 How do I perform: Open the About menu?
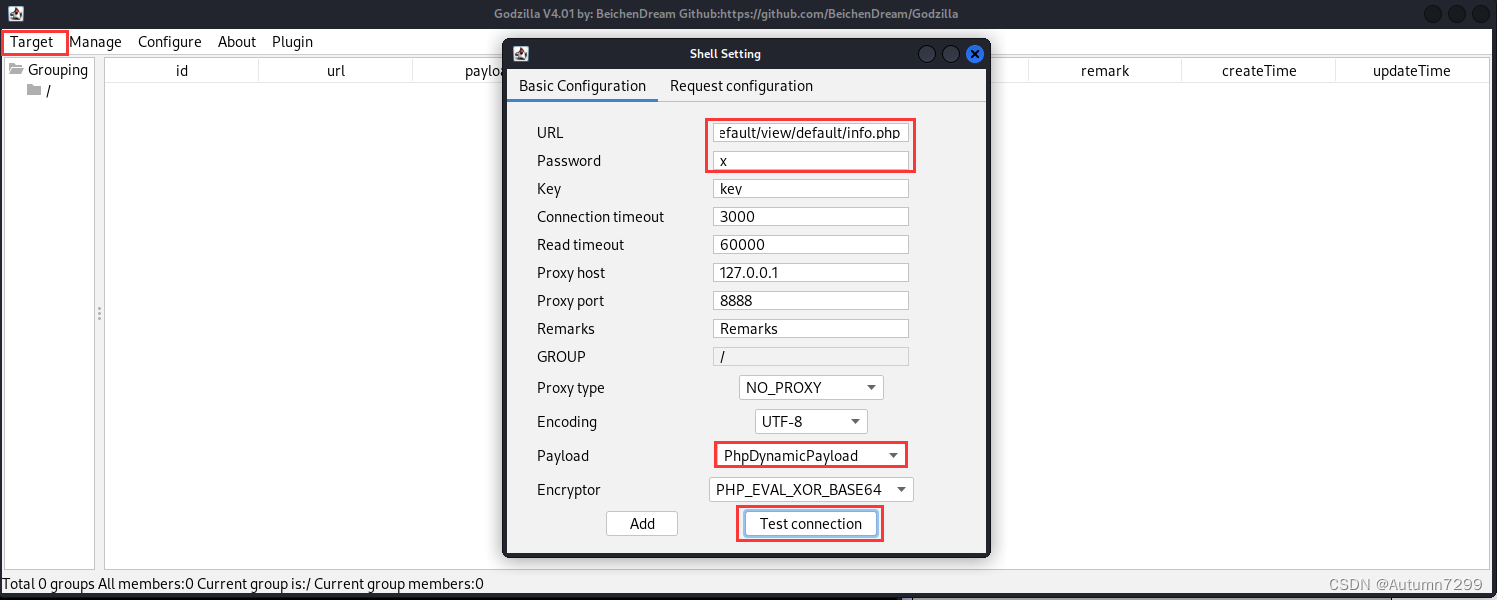tap(237, 42)
